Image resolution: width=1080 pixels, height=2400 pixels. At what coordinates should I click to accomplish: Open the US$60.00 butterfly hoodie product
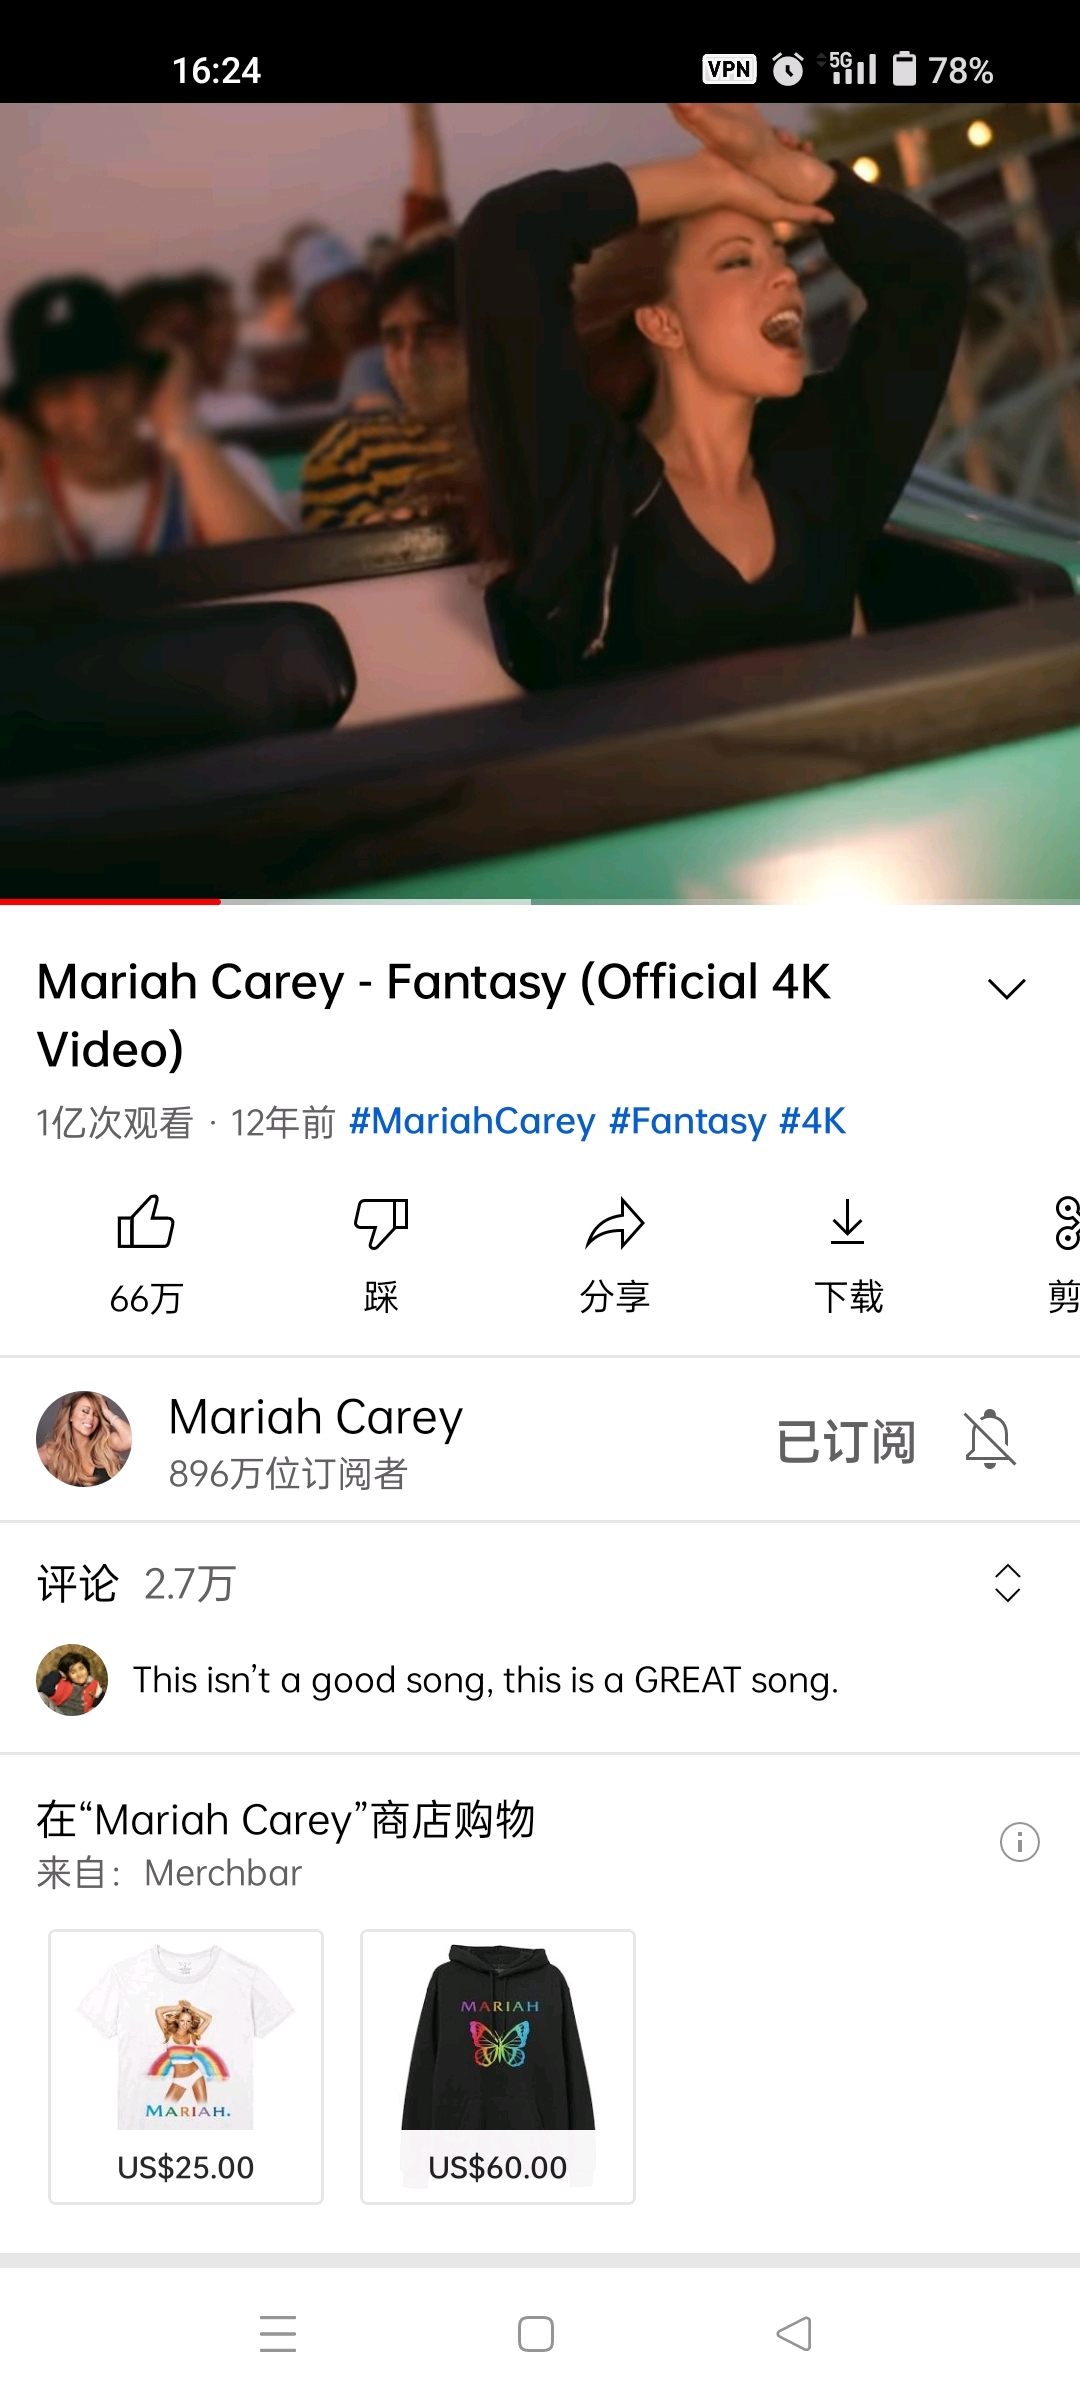click(x=498, y=2066)
